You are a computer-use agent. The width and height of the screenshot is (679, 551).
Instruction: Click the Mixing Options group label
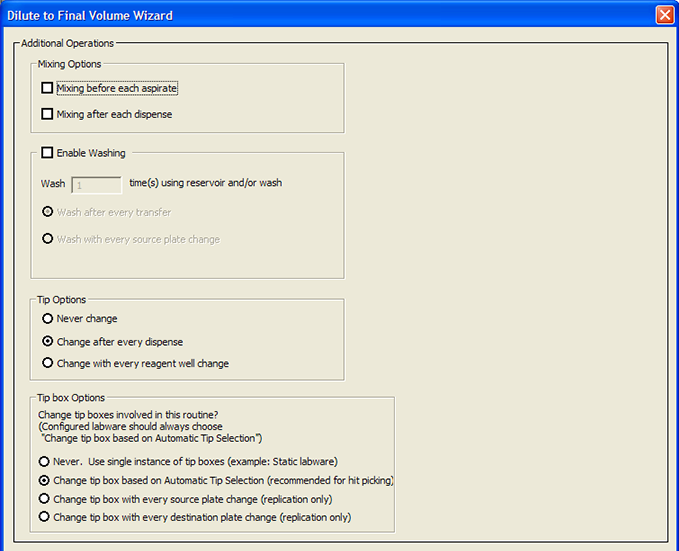tap(69, 64)
